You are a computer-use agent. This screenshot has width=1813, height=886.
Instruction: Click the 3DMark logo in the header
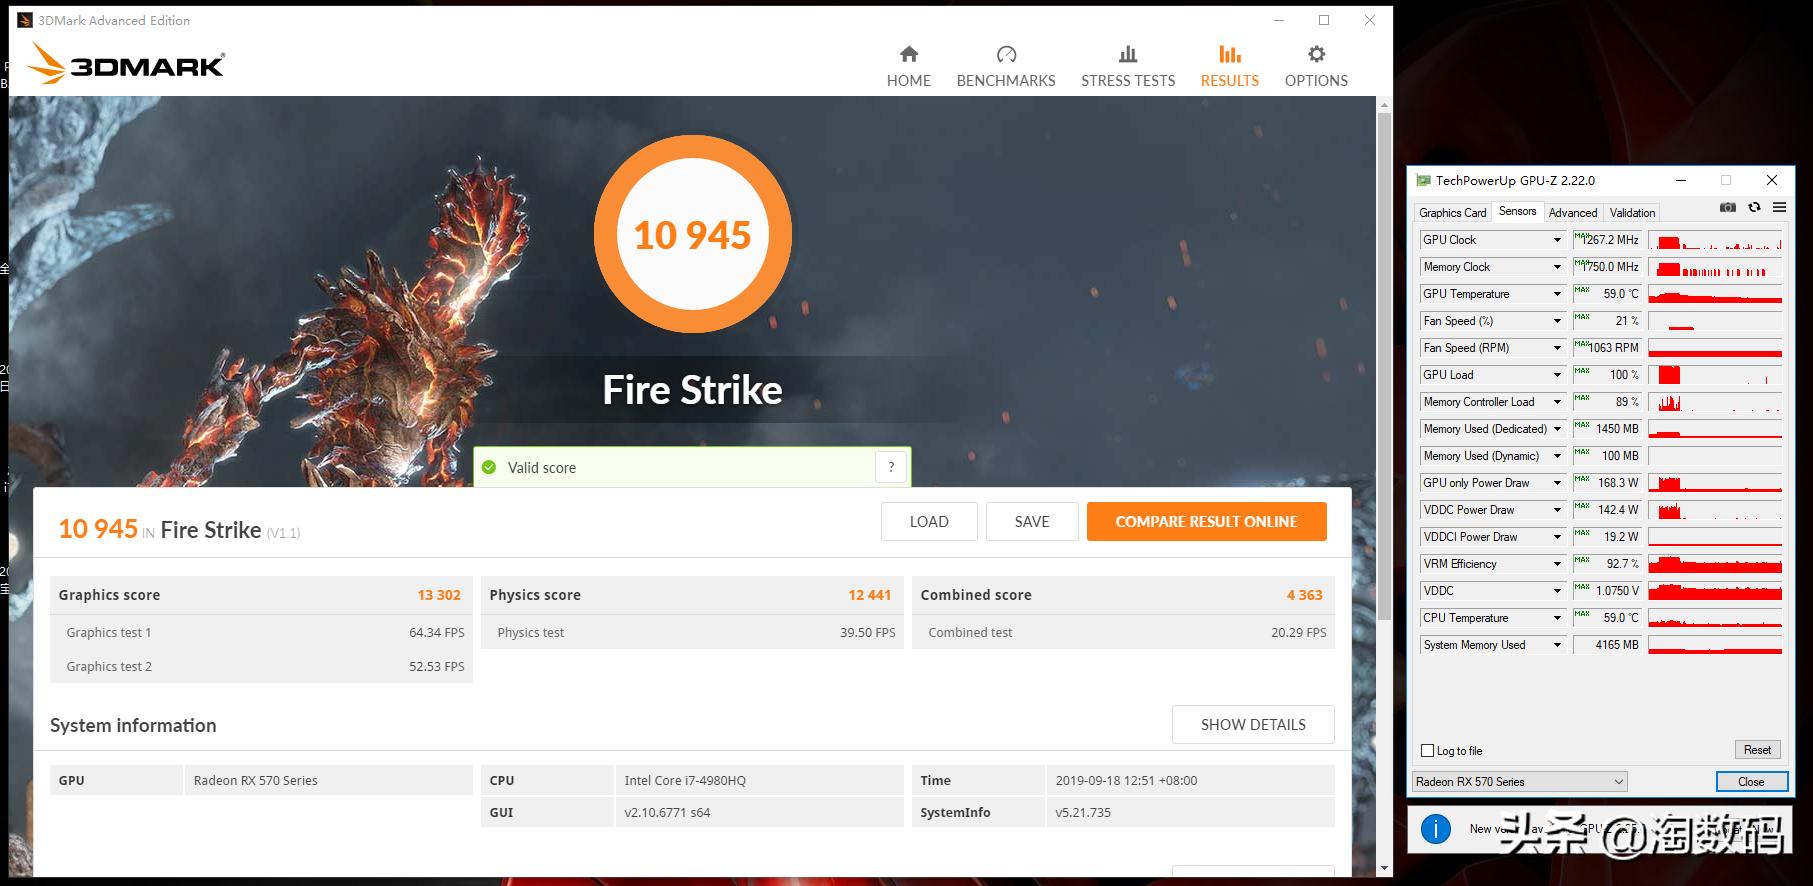point(126,64)
